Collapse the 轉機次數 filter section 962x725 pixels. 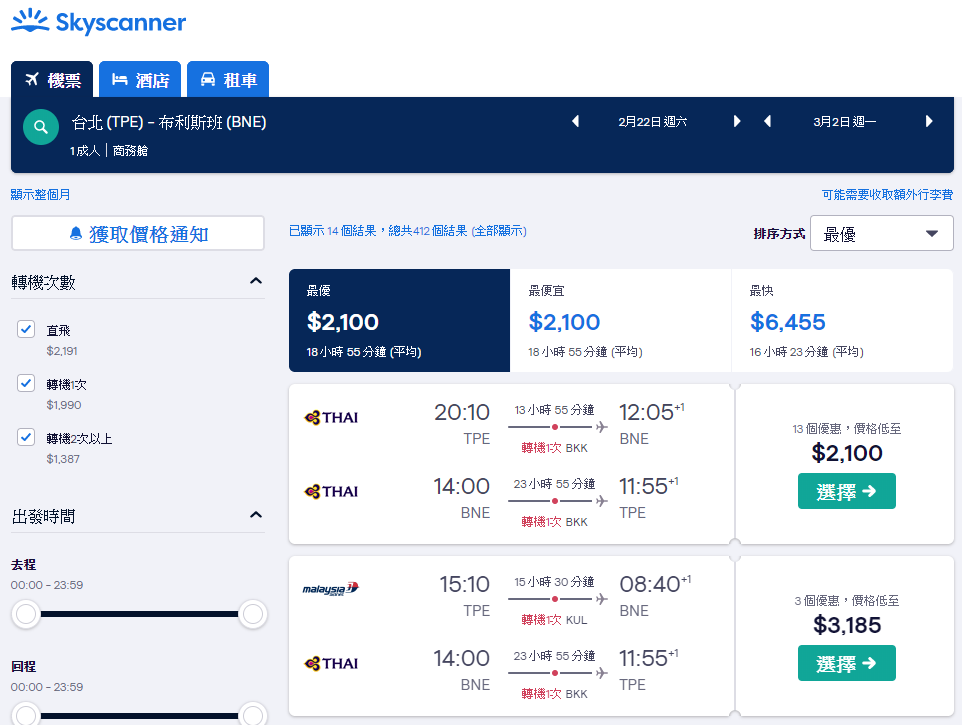pos(256,281)
